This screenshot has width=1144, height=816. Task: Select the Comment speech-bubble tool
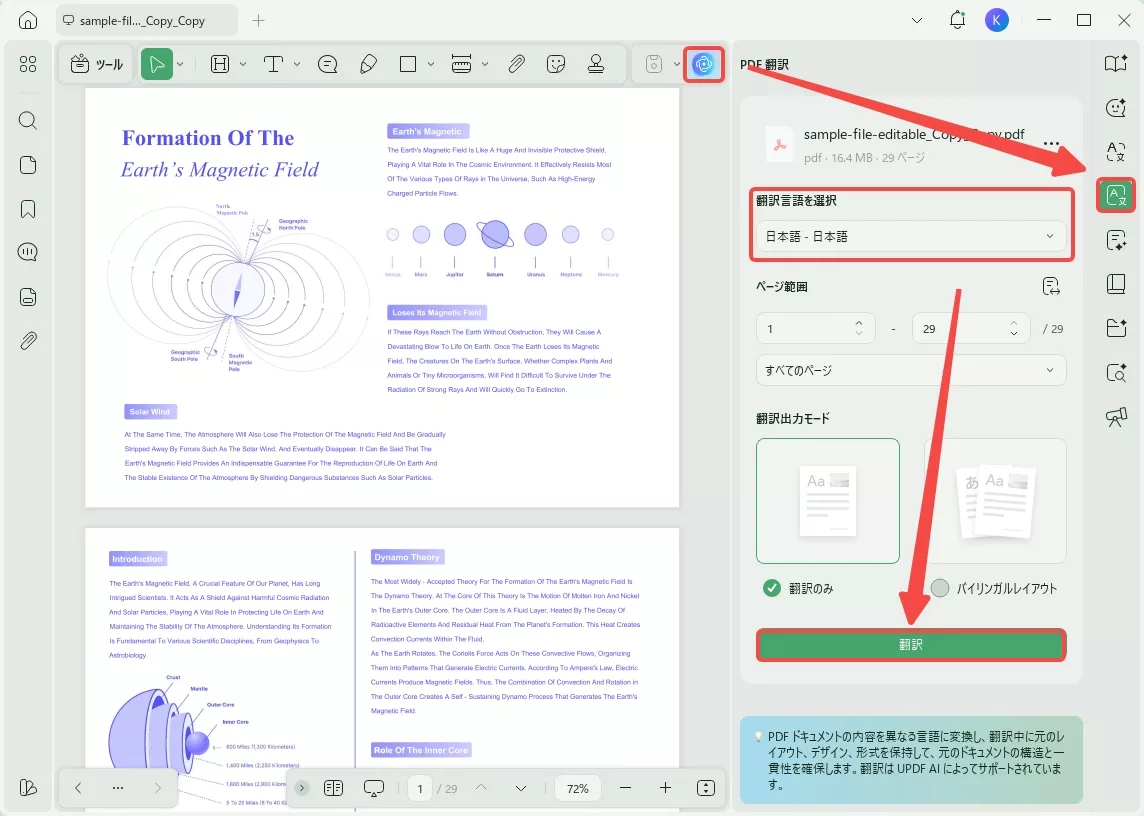coord(327,63)
